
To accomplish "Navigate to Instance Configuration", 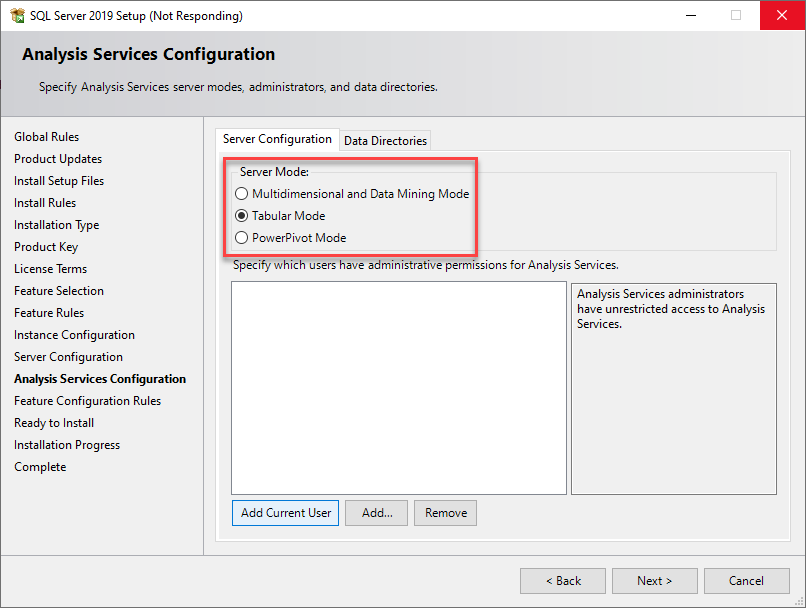I will (74, 334).
